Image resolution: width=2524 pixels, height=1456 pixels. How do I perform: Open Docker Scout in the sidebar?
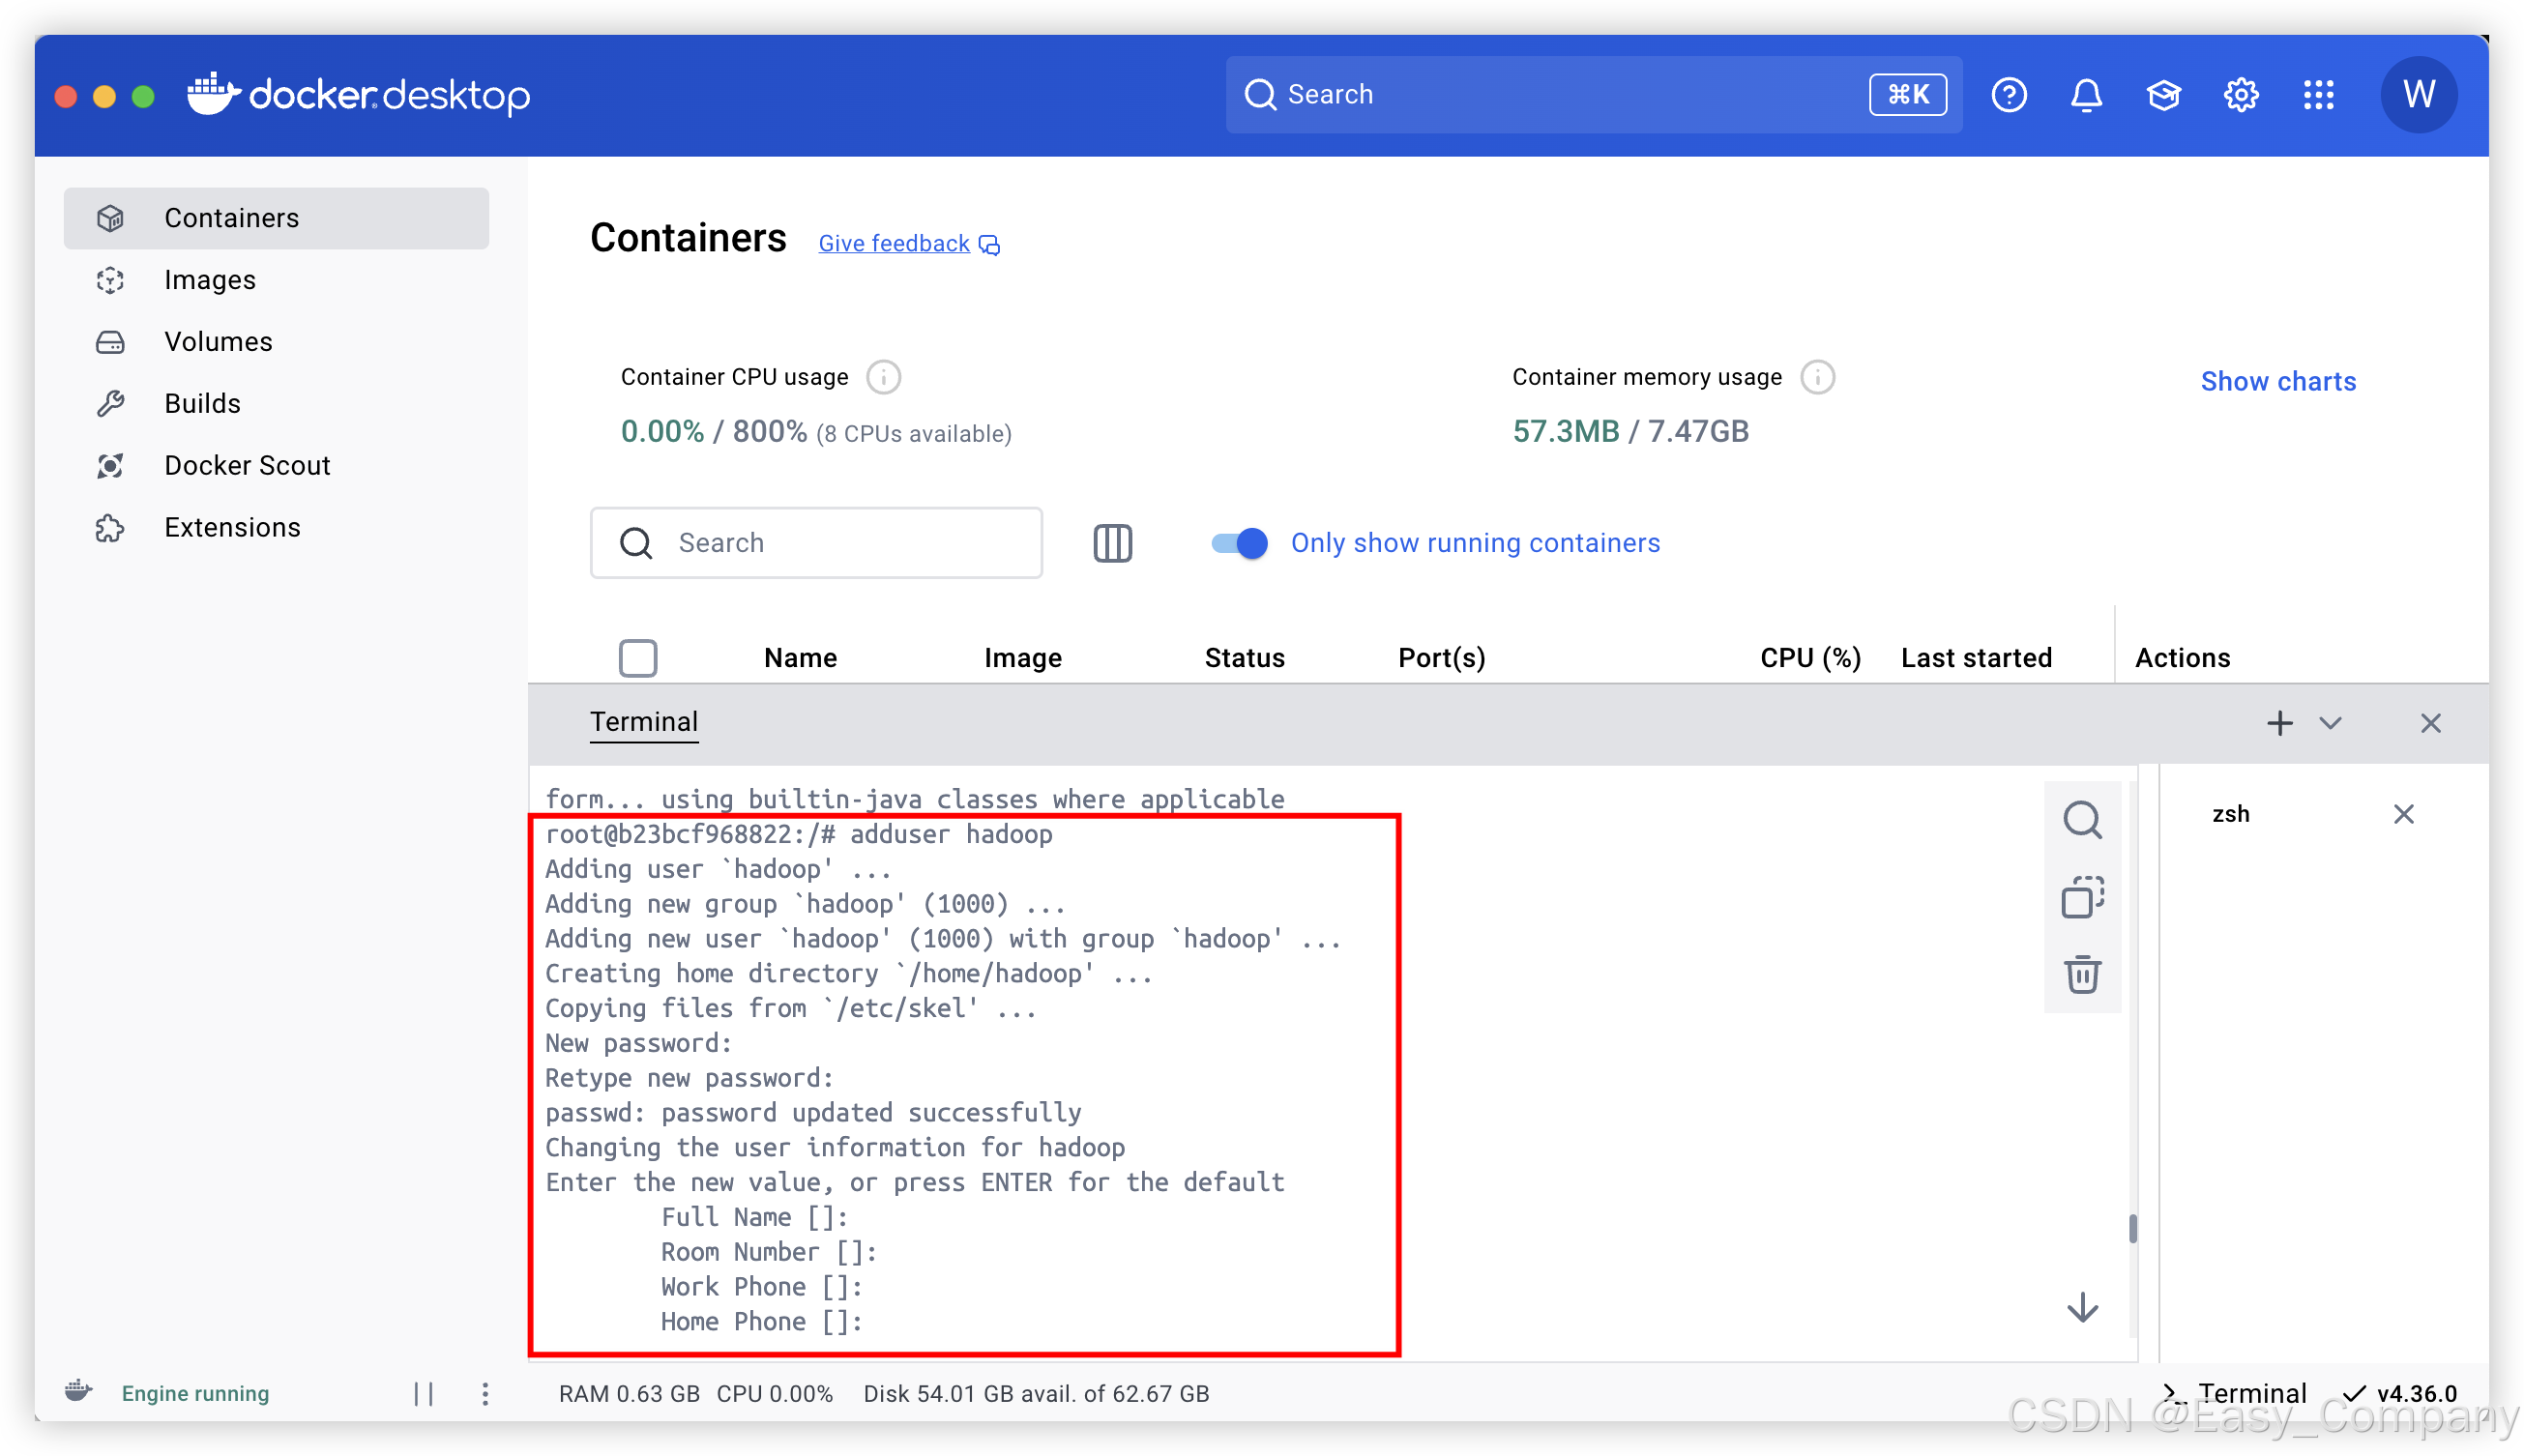[276, 466]
